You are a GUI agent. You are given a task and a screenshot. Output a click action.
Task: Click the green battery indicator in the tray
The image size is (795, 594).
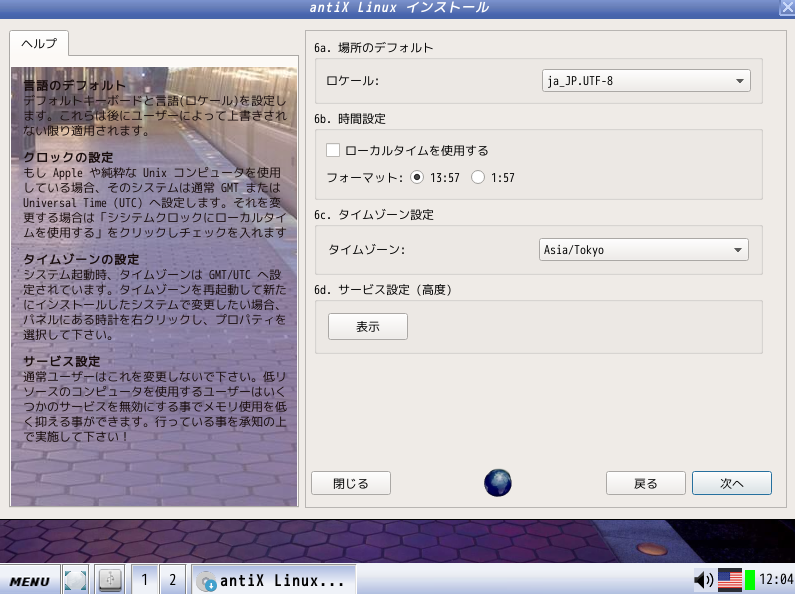click(749, 580)
